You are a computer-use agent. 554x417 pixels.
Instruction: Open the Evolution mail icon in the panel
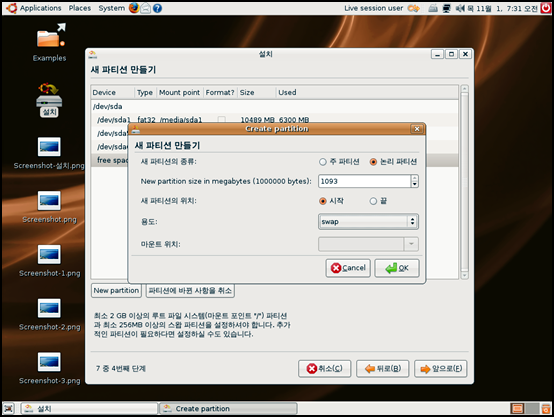(x=146, y=8)
